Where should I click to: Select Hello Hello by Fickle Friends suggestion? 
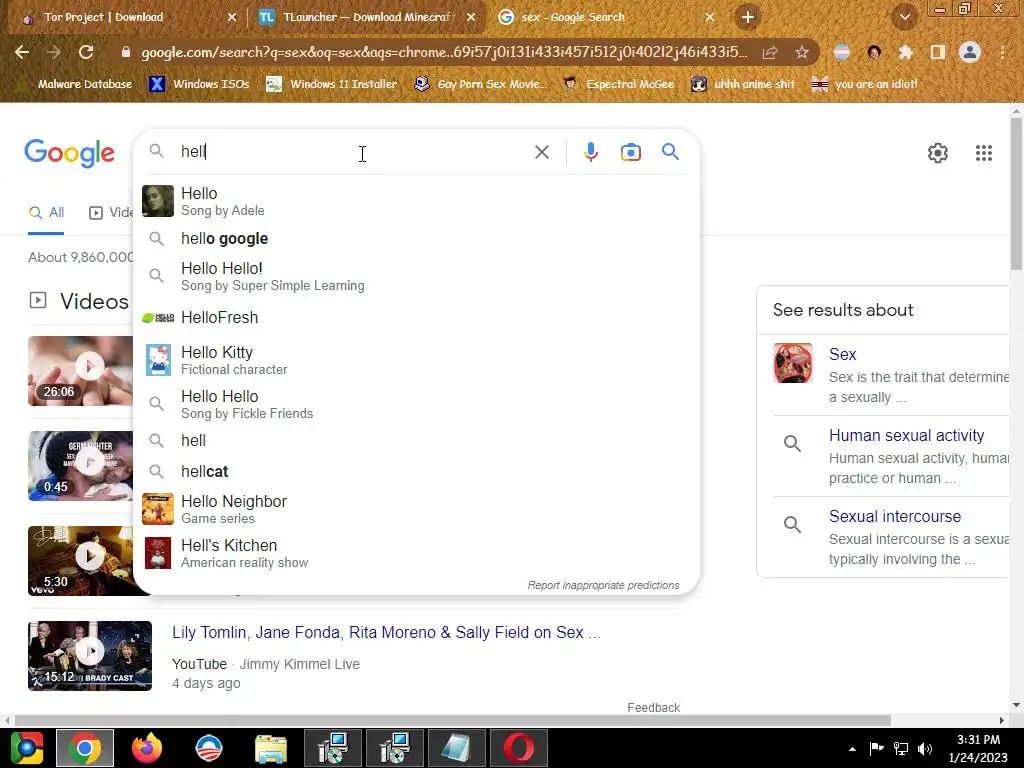pyautogui.click(x=416, y=404)
